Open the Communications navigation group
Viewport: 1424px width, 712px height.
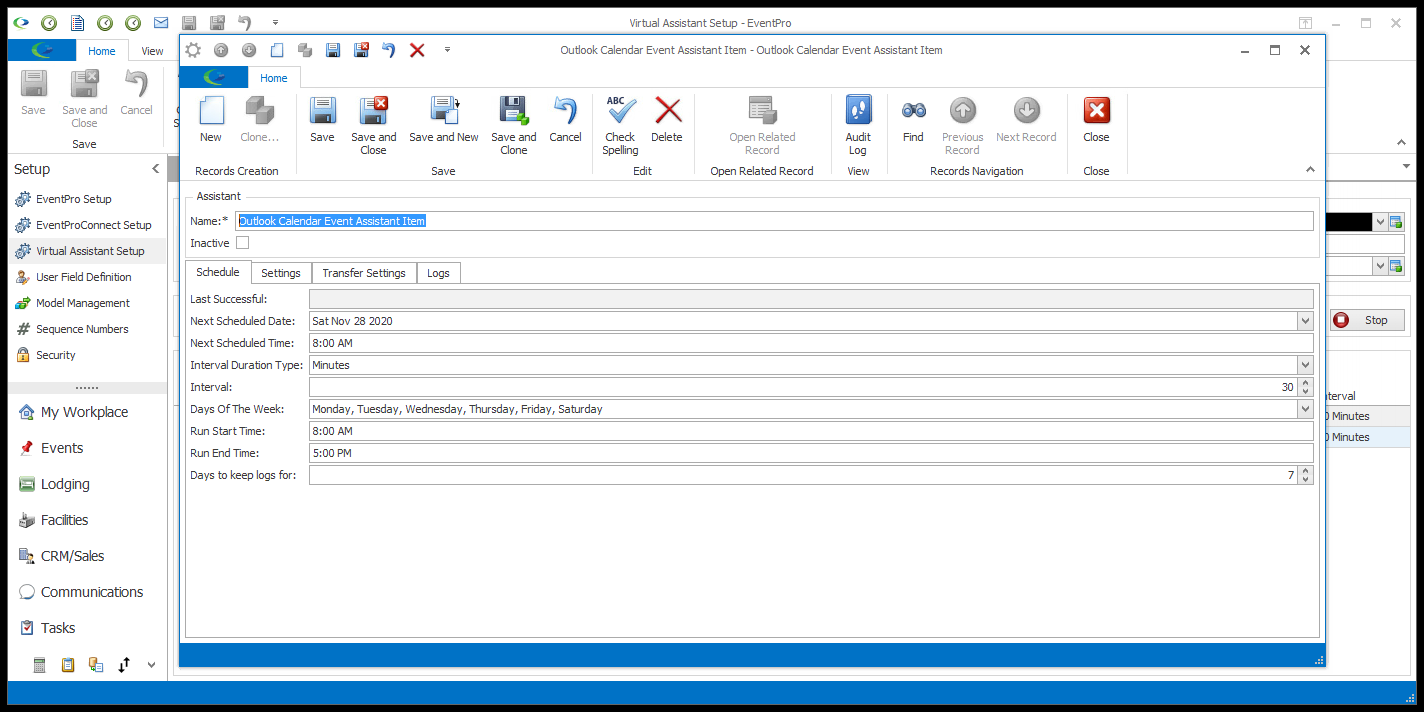(92, 592)
